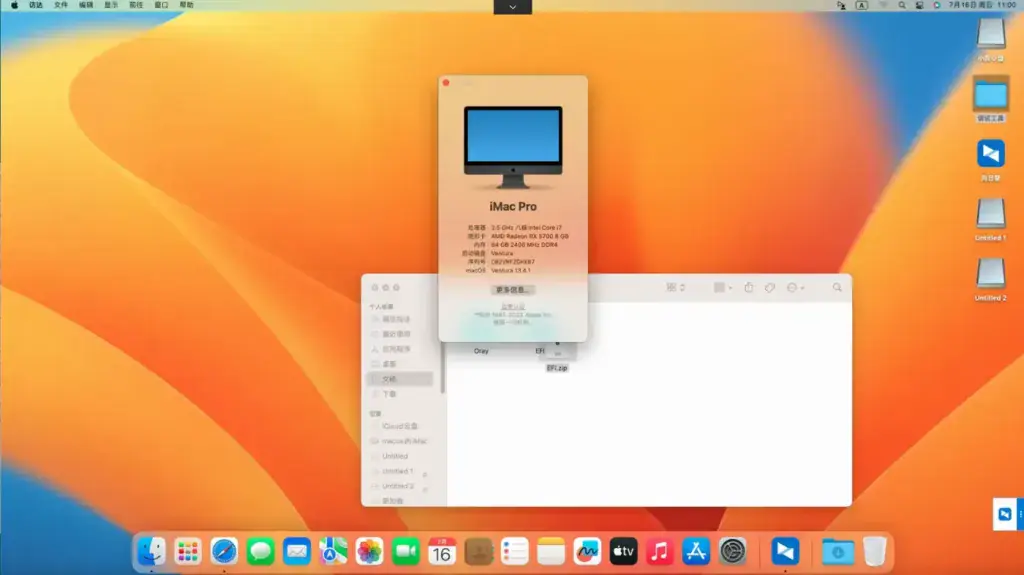This screenshot has height=575, width=1024.
Task: Open Maps from the Dock
Action: coord(333,551)
